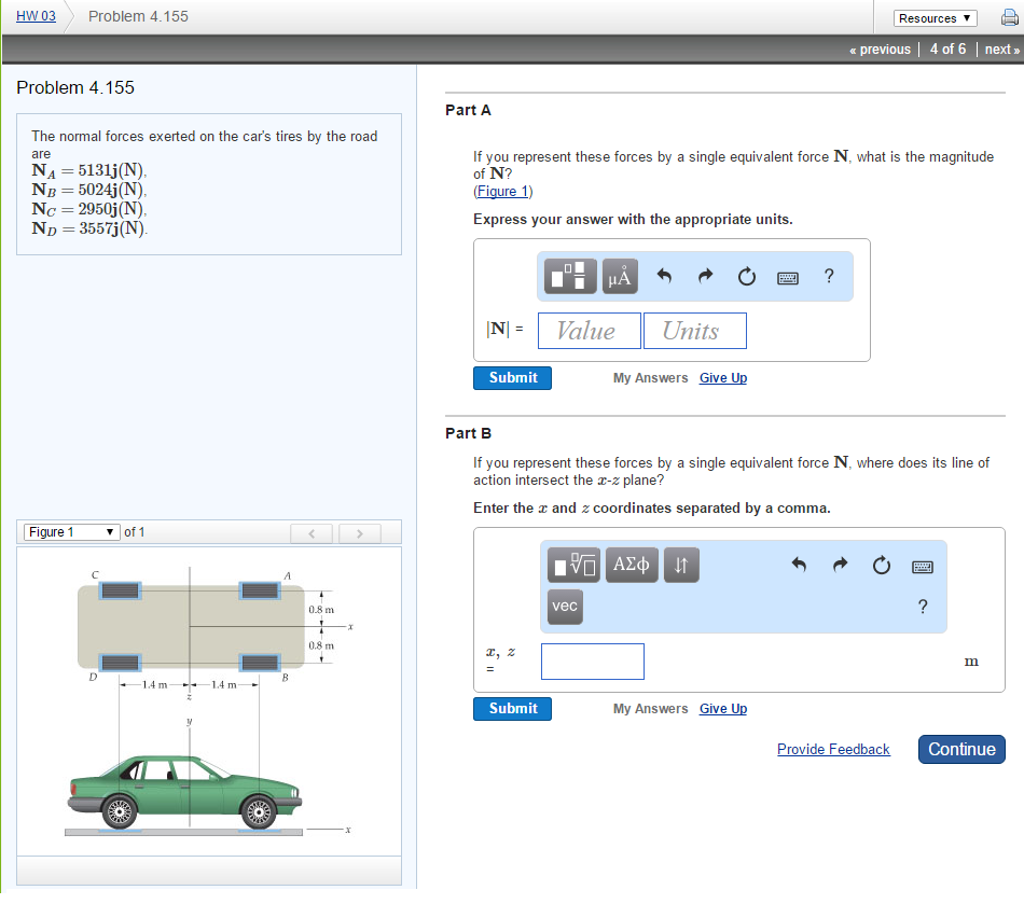Click the Value input field in Part A
The height and width of the screenshot is (904, 1024).
tap(588, 330)
